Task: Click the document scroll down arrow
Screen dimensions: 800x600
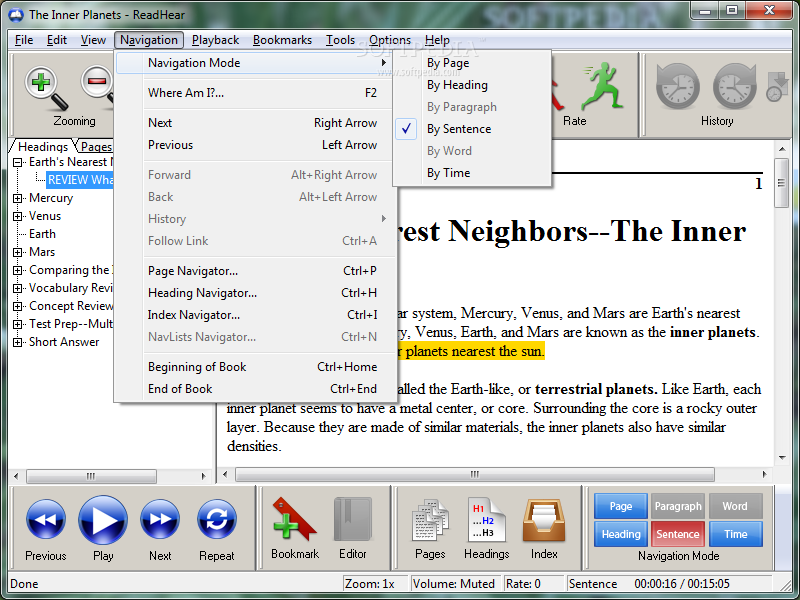Action: tap(782, 458)
